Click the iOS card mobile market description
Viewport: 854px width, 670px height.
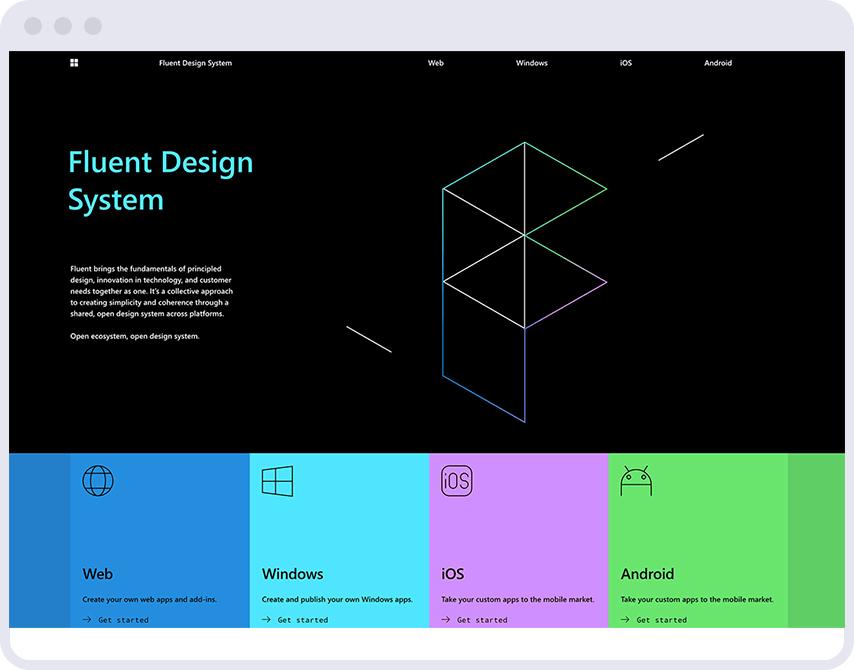pos(517,599)
